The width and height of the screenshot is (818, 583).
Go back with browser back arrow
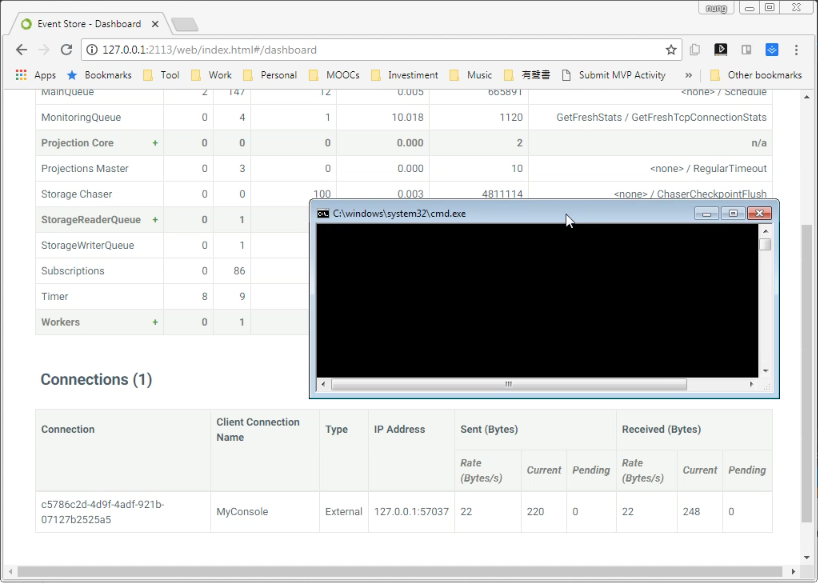[21, 50]
